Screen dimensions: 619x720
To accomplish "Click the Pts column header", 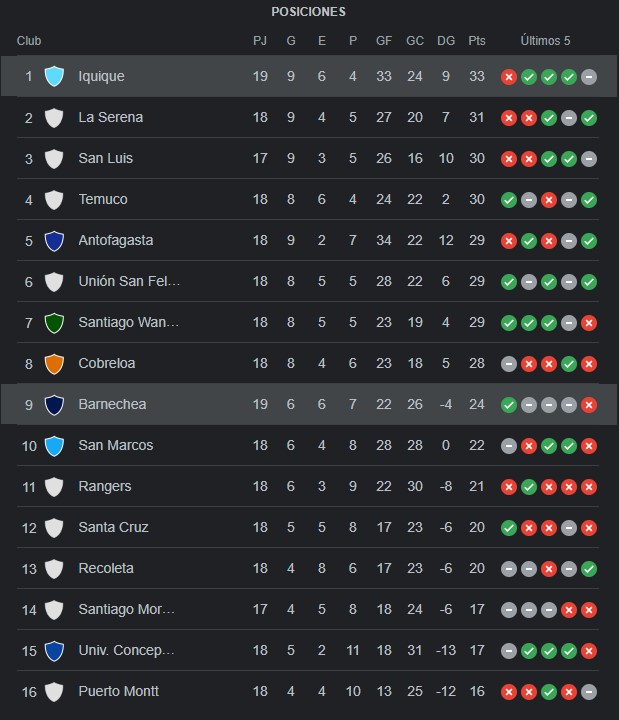I will click(x=477, y=41).
